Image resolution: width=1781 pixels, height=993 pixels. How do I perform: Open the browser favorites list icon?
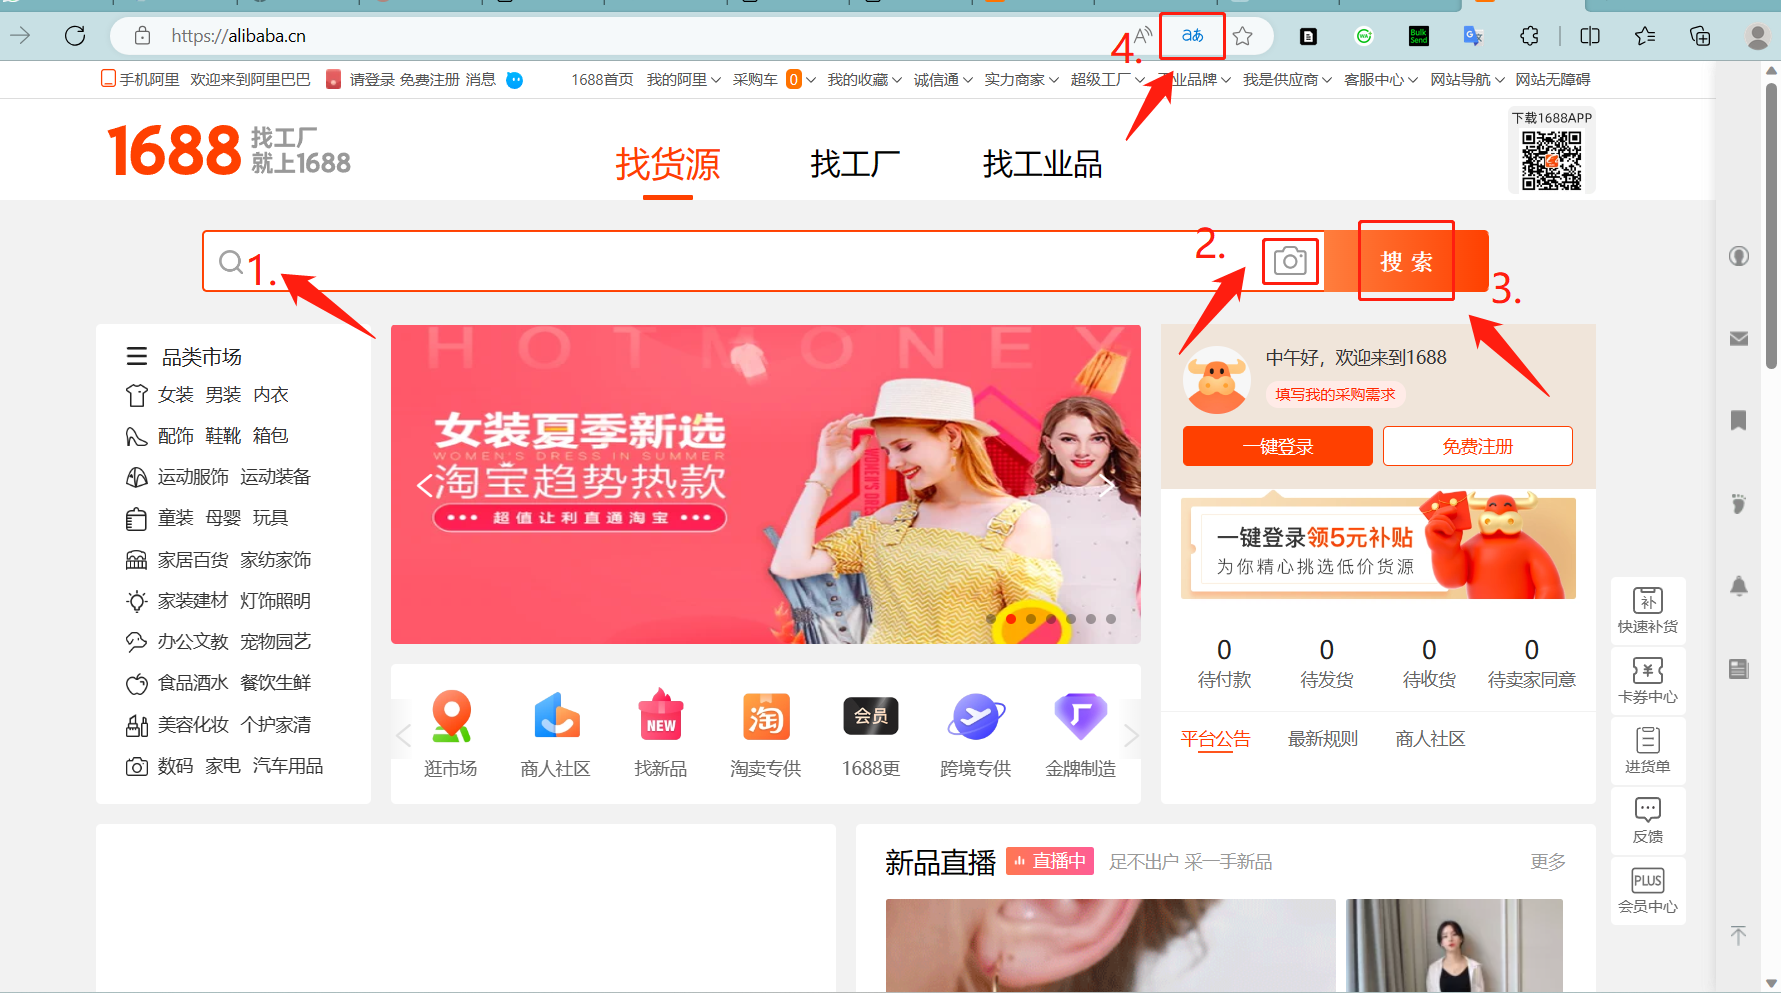tap(1645, 36)
